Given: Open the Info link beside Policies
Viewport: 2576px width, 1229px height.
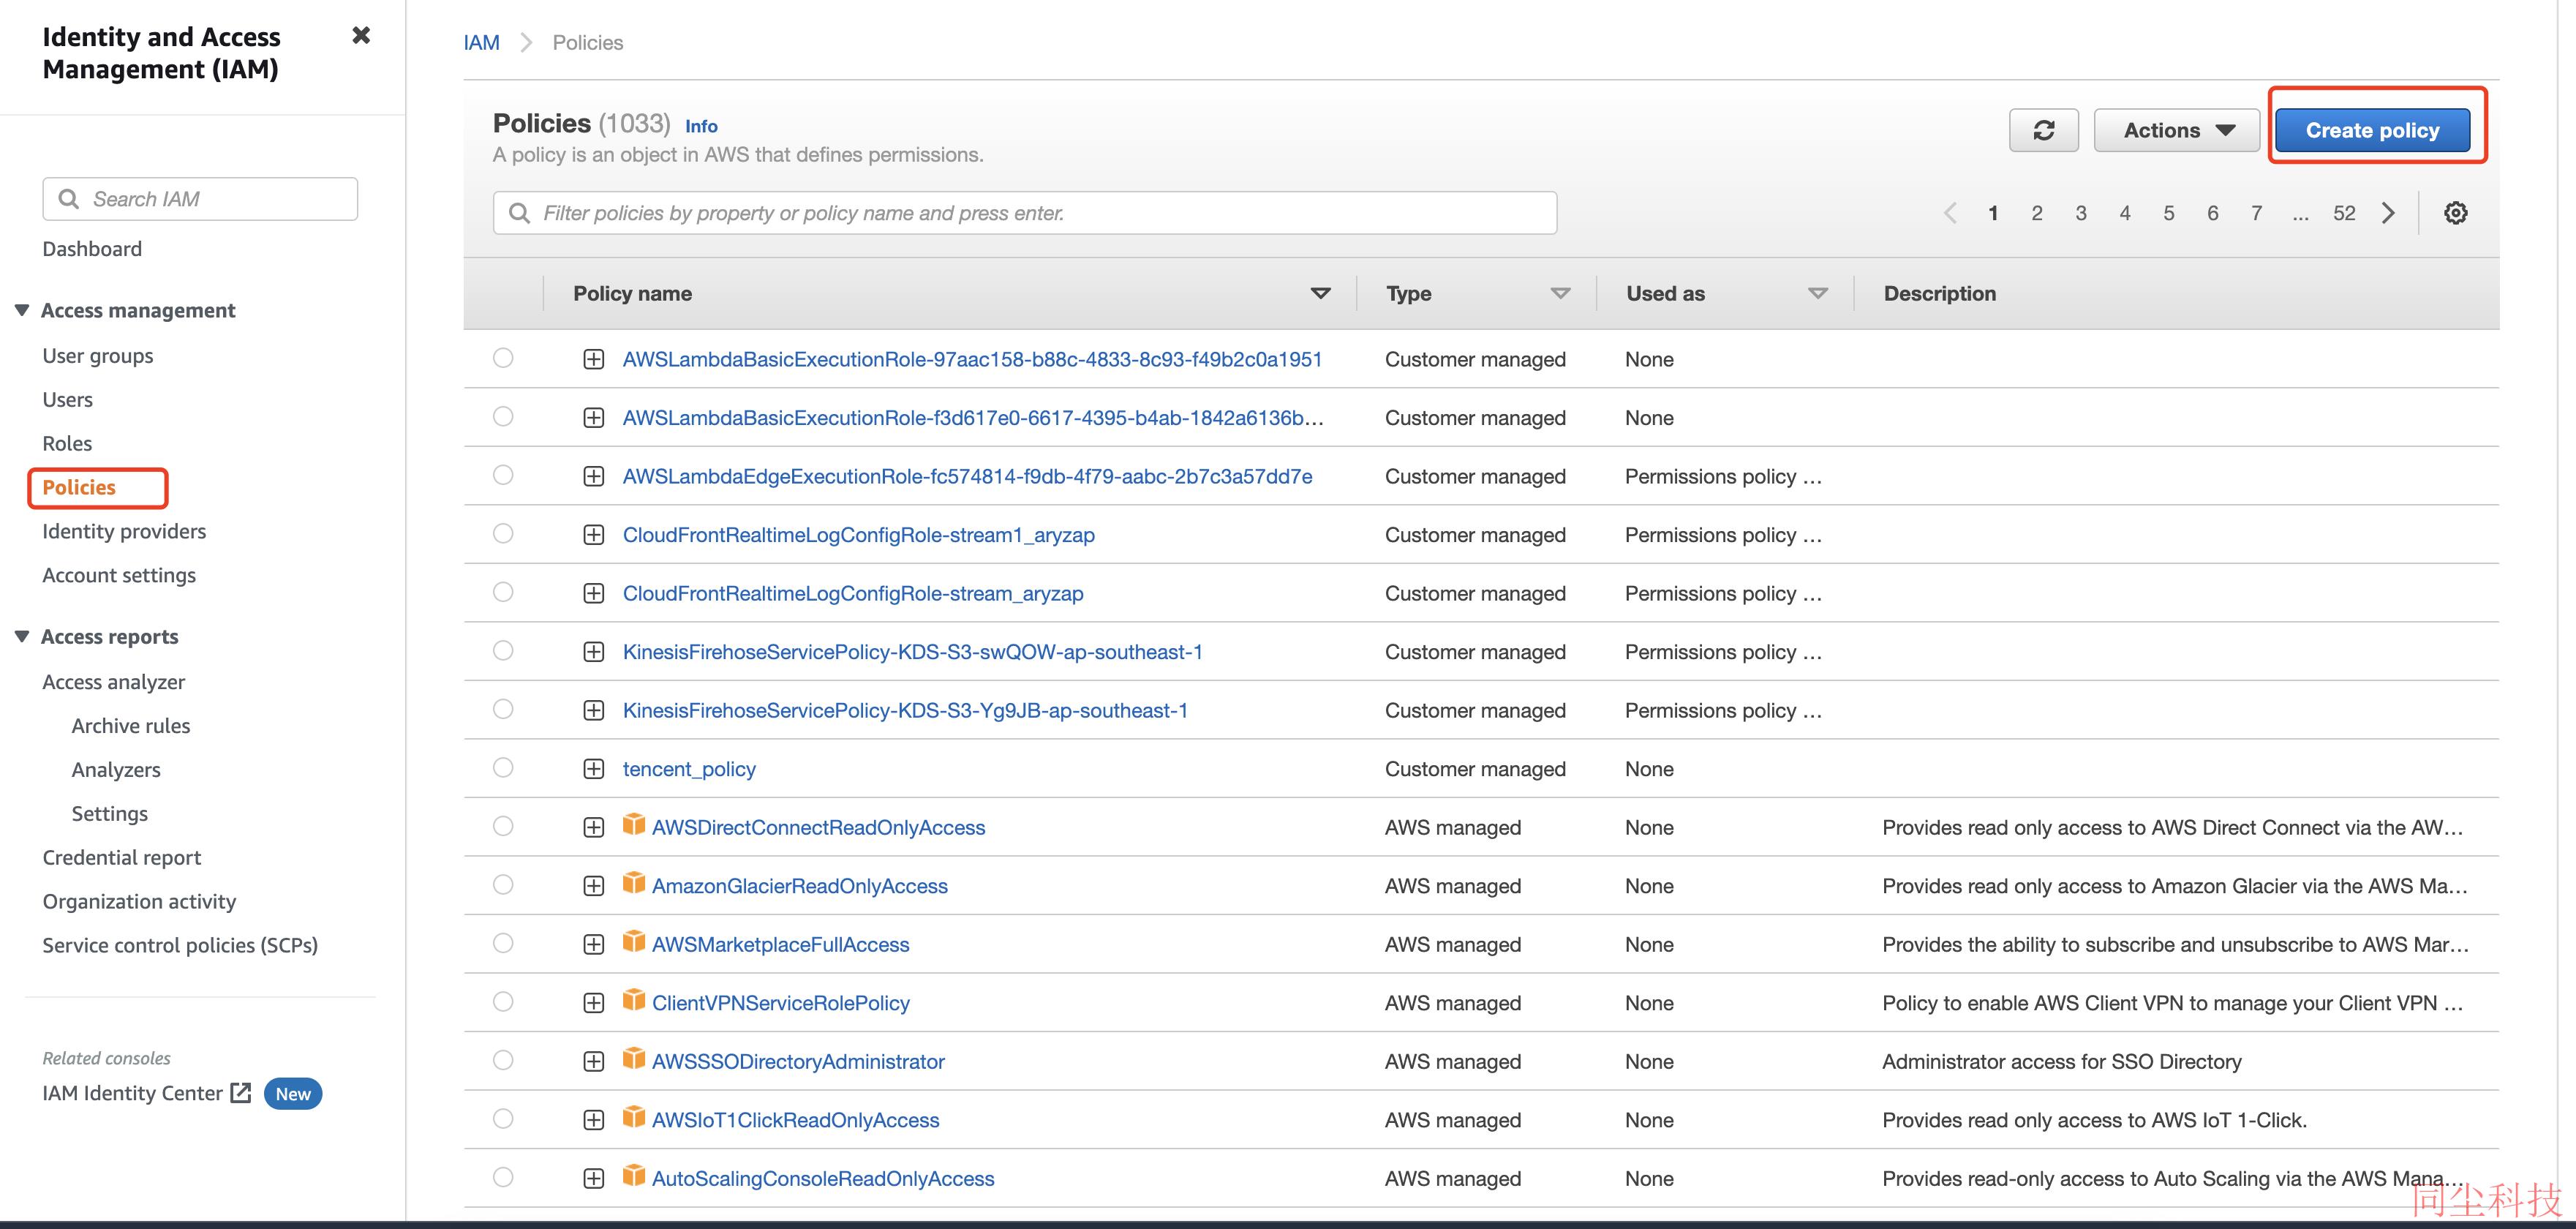Looking at the screenshot, I should point(701,126).
